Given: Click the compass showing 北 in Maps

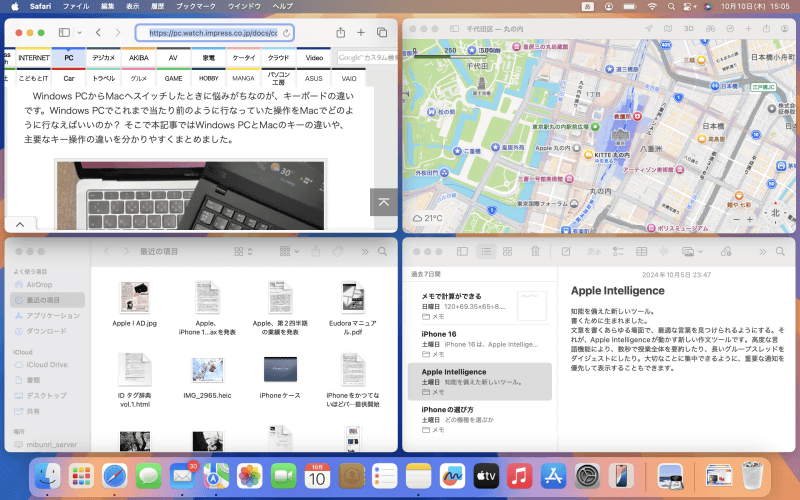Looking at the screenshot, I should (775, 213).
